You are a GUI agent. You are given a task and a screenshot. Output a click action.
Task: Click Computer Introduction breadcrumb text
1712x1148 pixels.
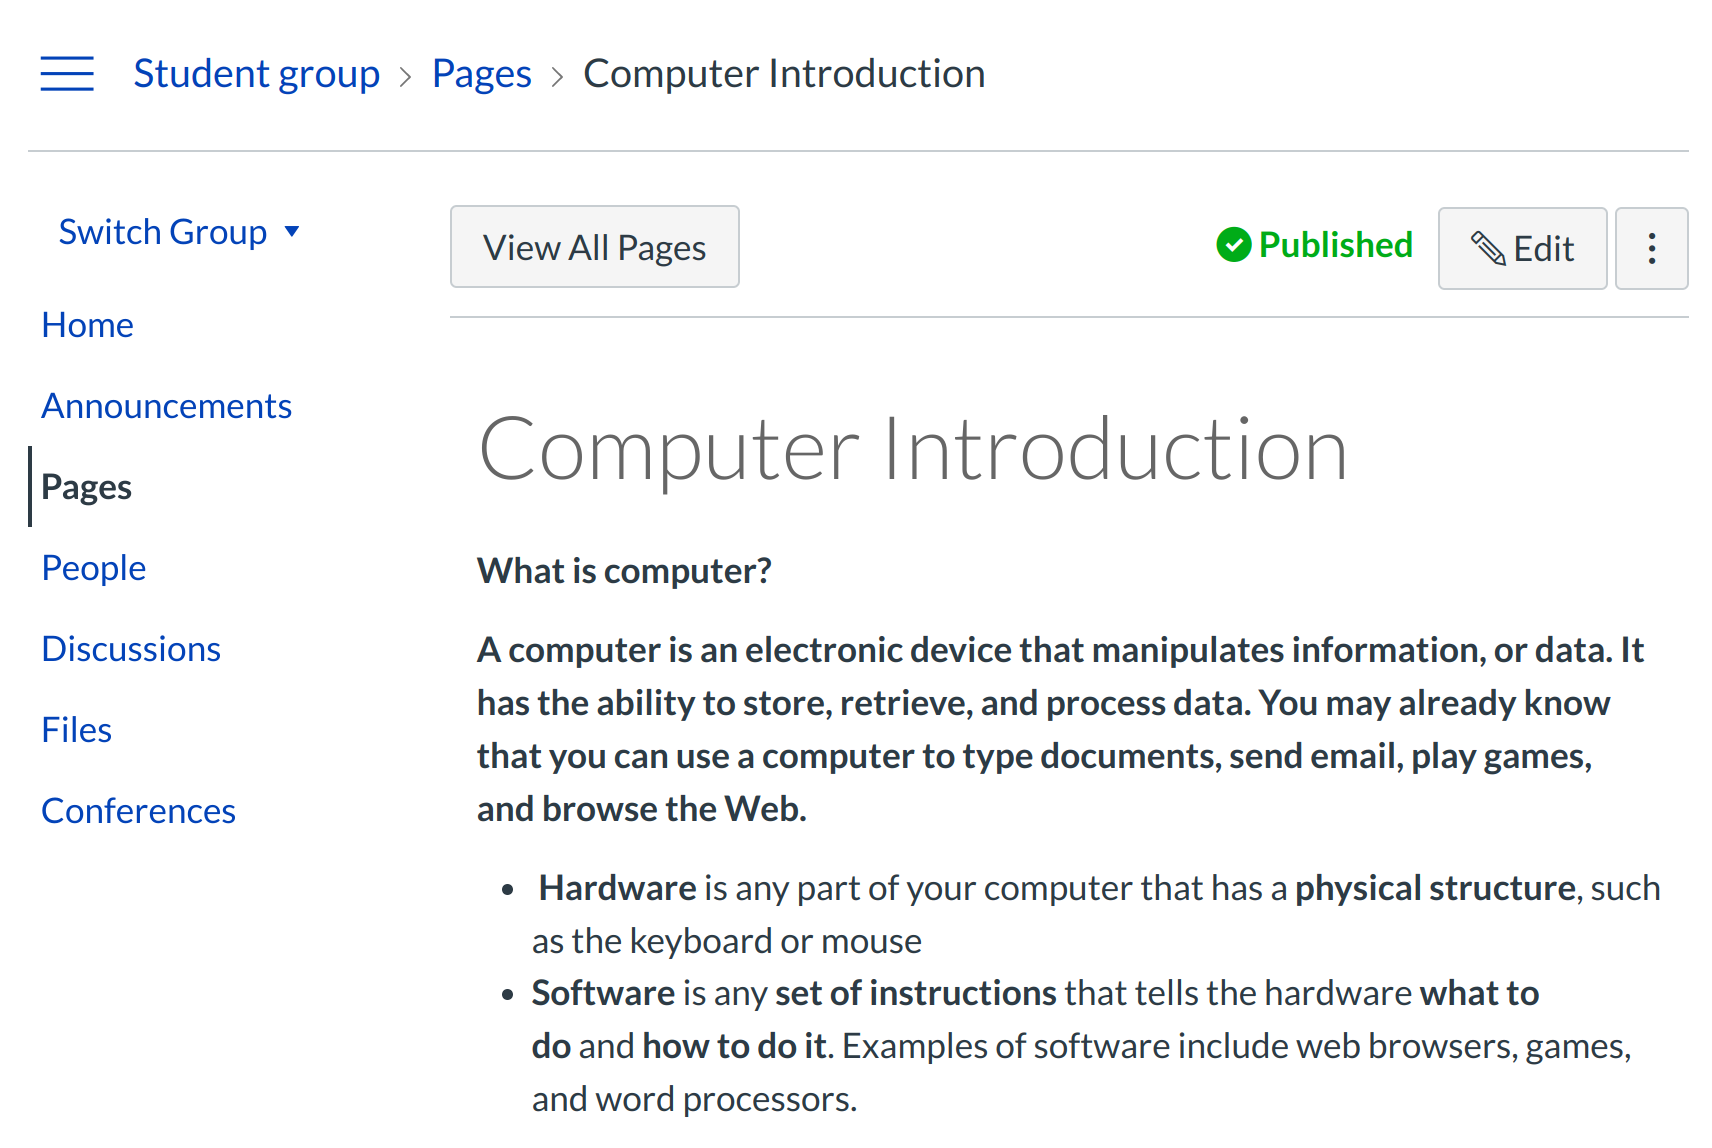[x=783, y=74]
